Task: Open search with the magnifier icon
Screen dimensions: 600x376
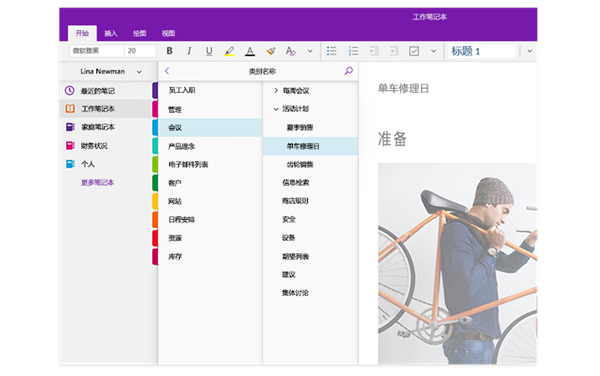Action: (x=348, y=71)
